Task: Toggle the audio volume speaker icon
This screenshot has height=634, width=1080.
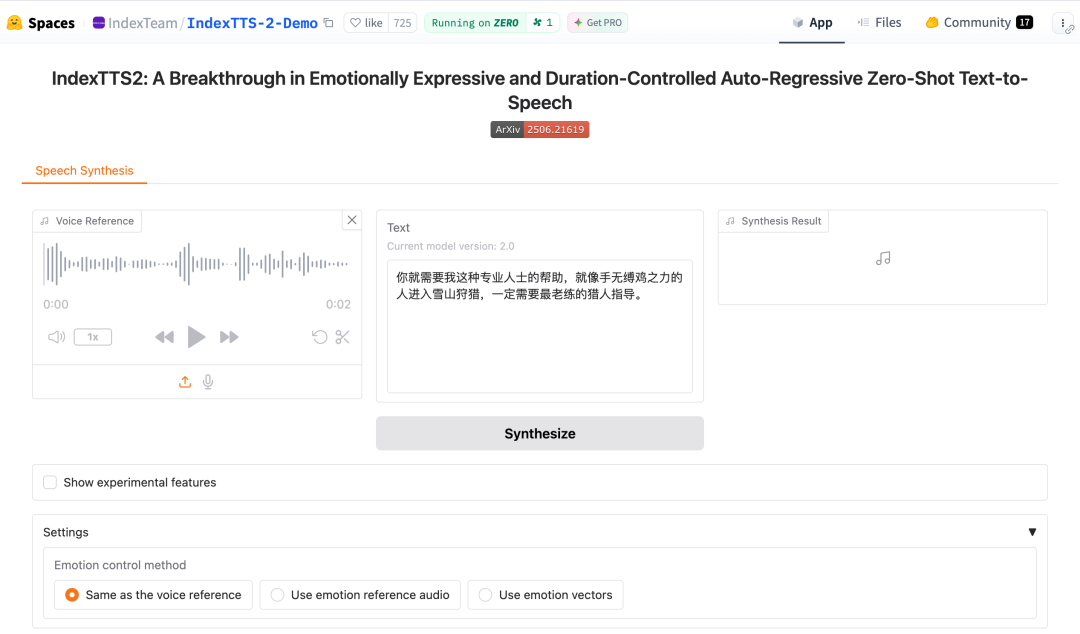Action: coord(56,337)
